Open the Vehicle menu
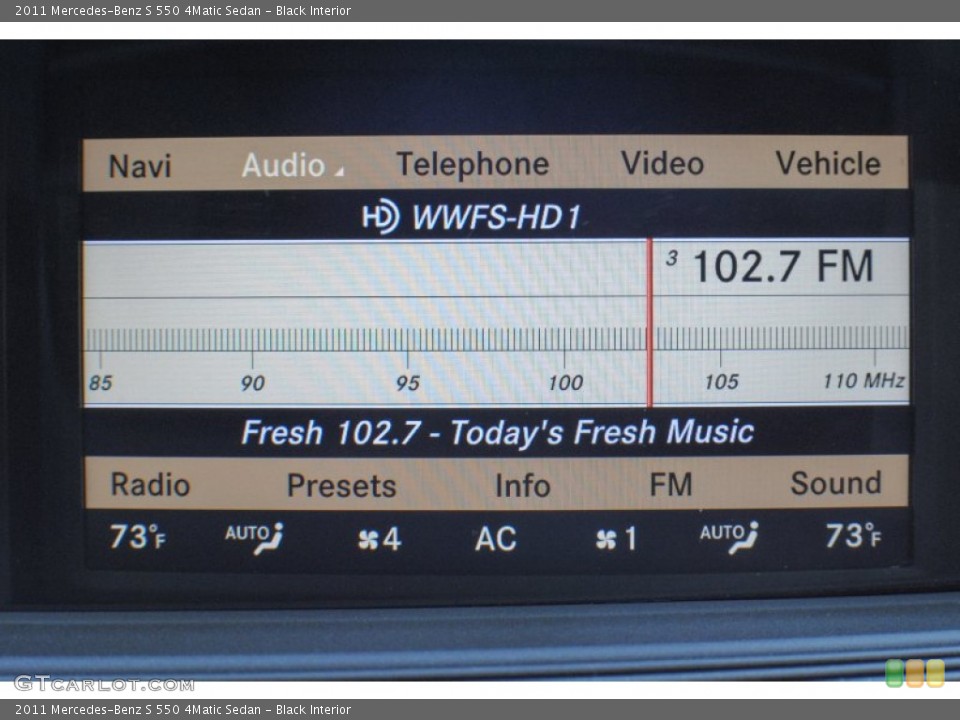 (x=828, y=163)
